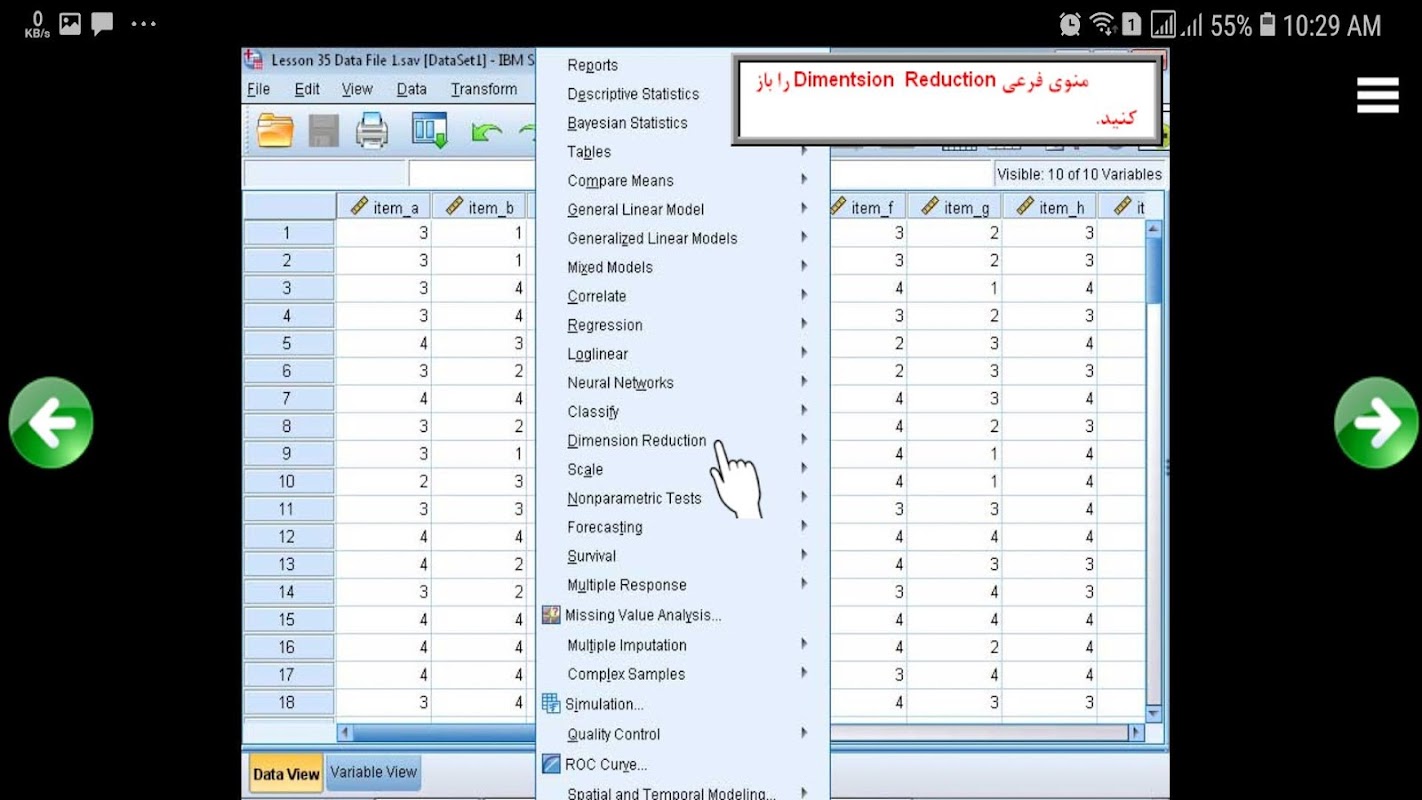Expand the Compare Means submenu arrow
Screen dimensions: 1422x800
(x=804, y=180)
